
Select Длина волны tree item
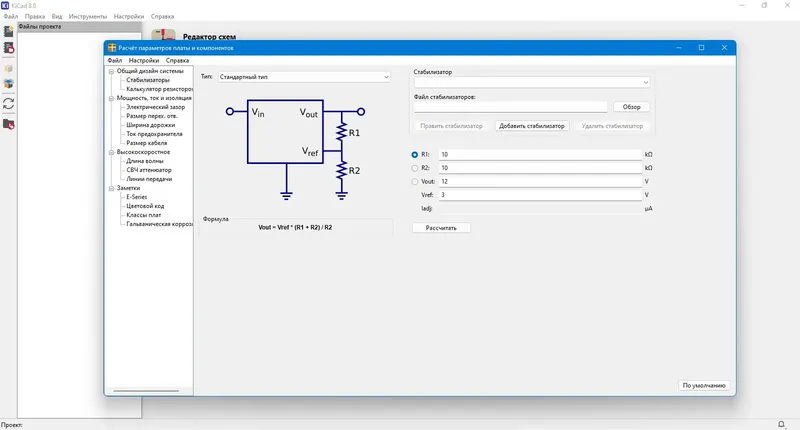click(145, 161)
